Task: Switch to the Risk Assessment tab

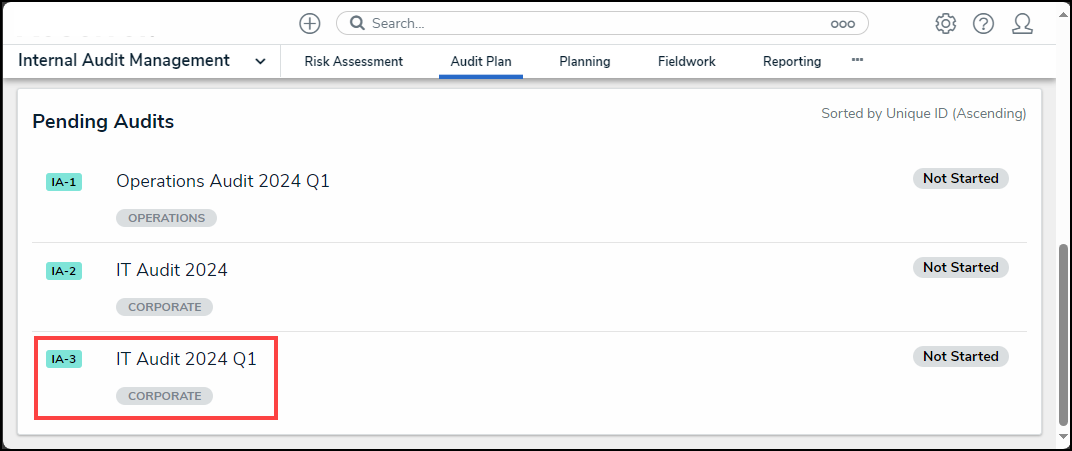Action: click(353, 61)
